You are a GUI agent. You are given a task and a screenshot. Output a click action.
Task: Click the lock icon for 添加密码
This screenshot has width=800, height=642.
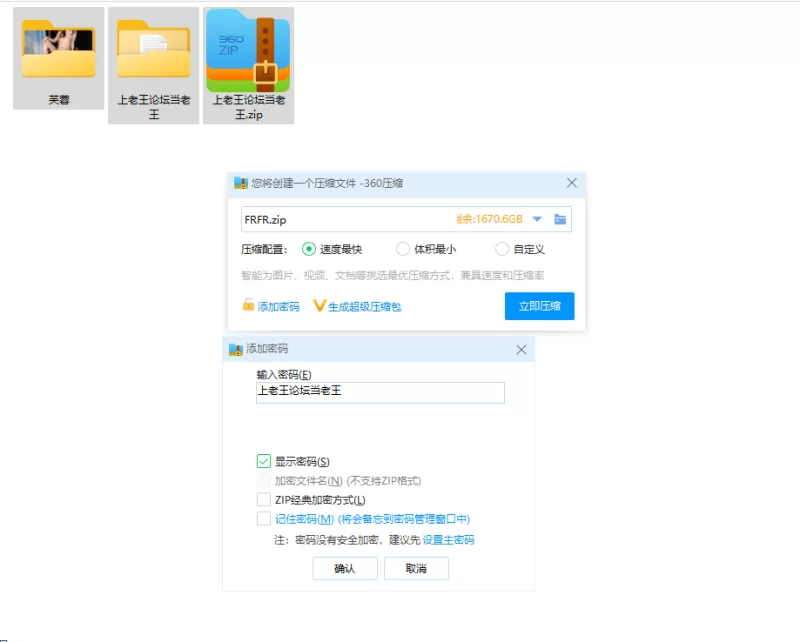[x=248, y=306]
